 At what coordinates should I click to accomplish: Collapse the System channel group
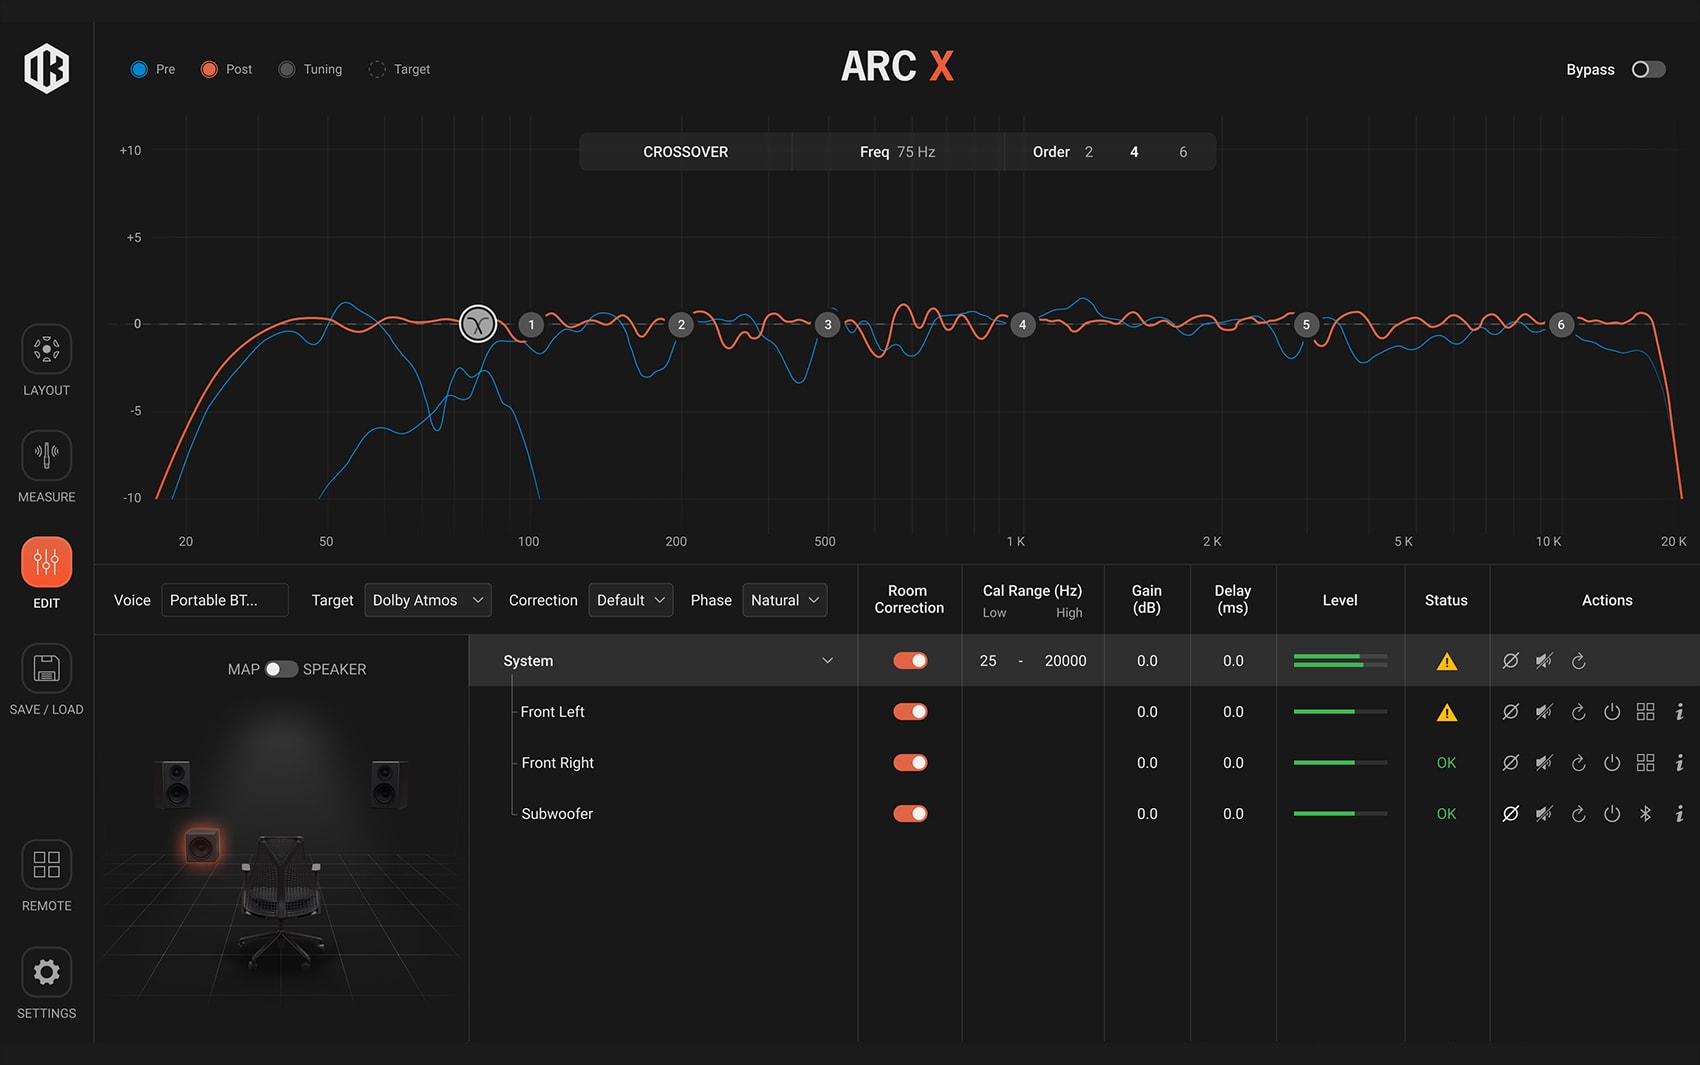(827, 660)
